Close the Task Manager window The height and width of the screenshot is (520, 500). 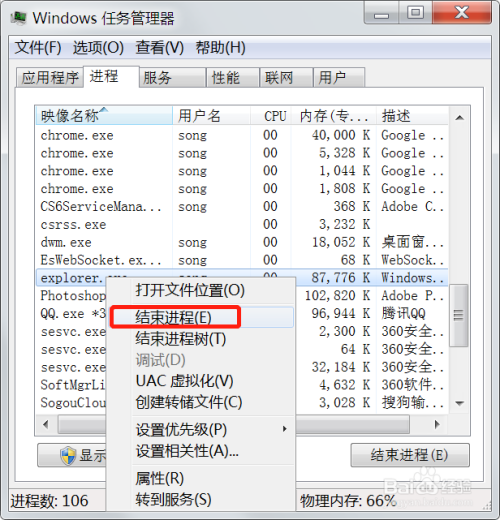[462, 13]
